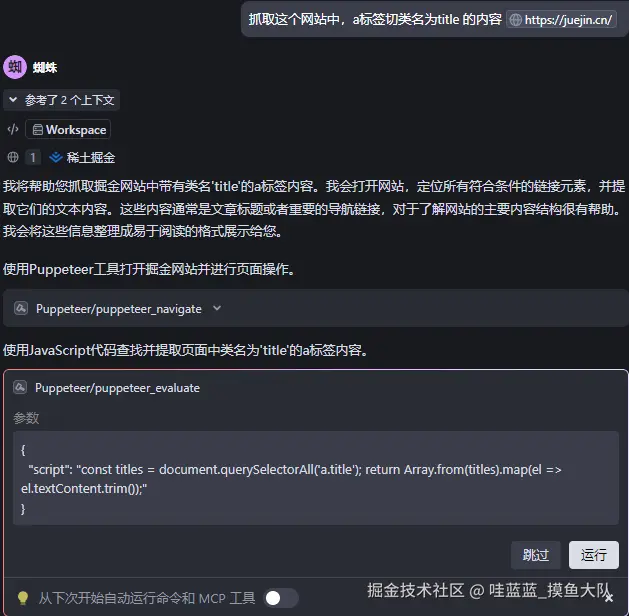Select the Puppeteer/puppeteer_evaluate tool title
The width and height of the screenshot is (629, 616).
coord(117,388)
